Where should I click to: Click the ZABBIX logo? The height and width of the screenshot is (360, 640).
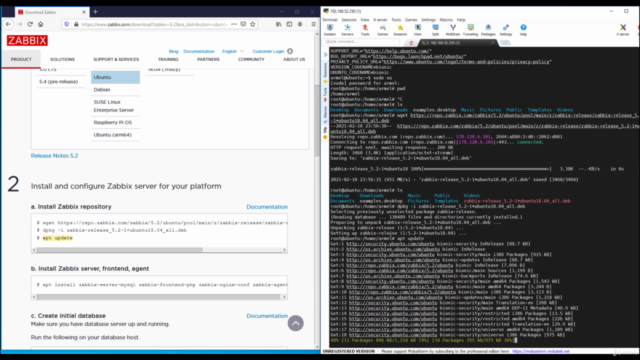tap(27, 40)
